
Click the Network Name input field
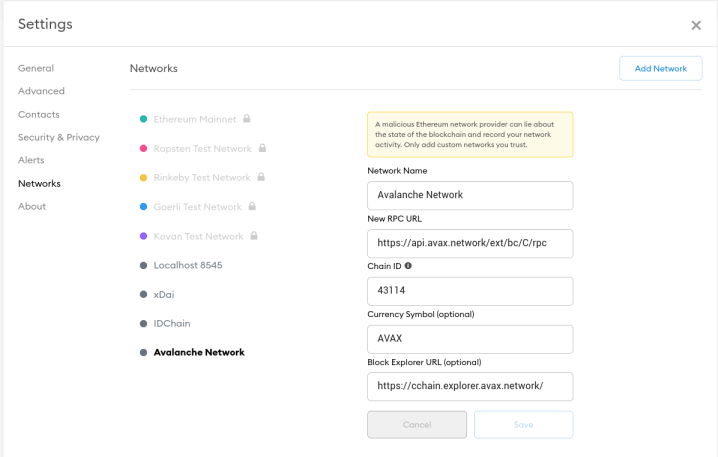point(470,196)
